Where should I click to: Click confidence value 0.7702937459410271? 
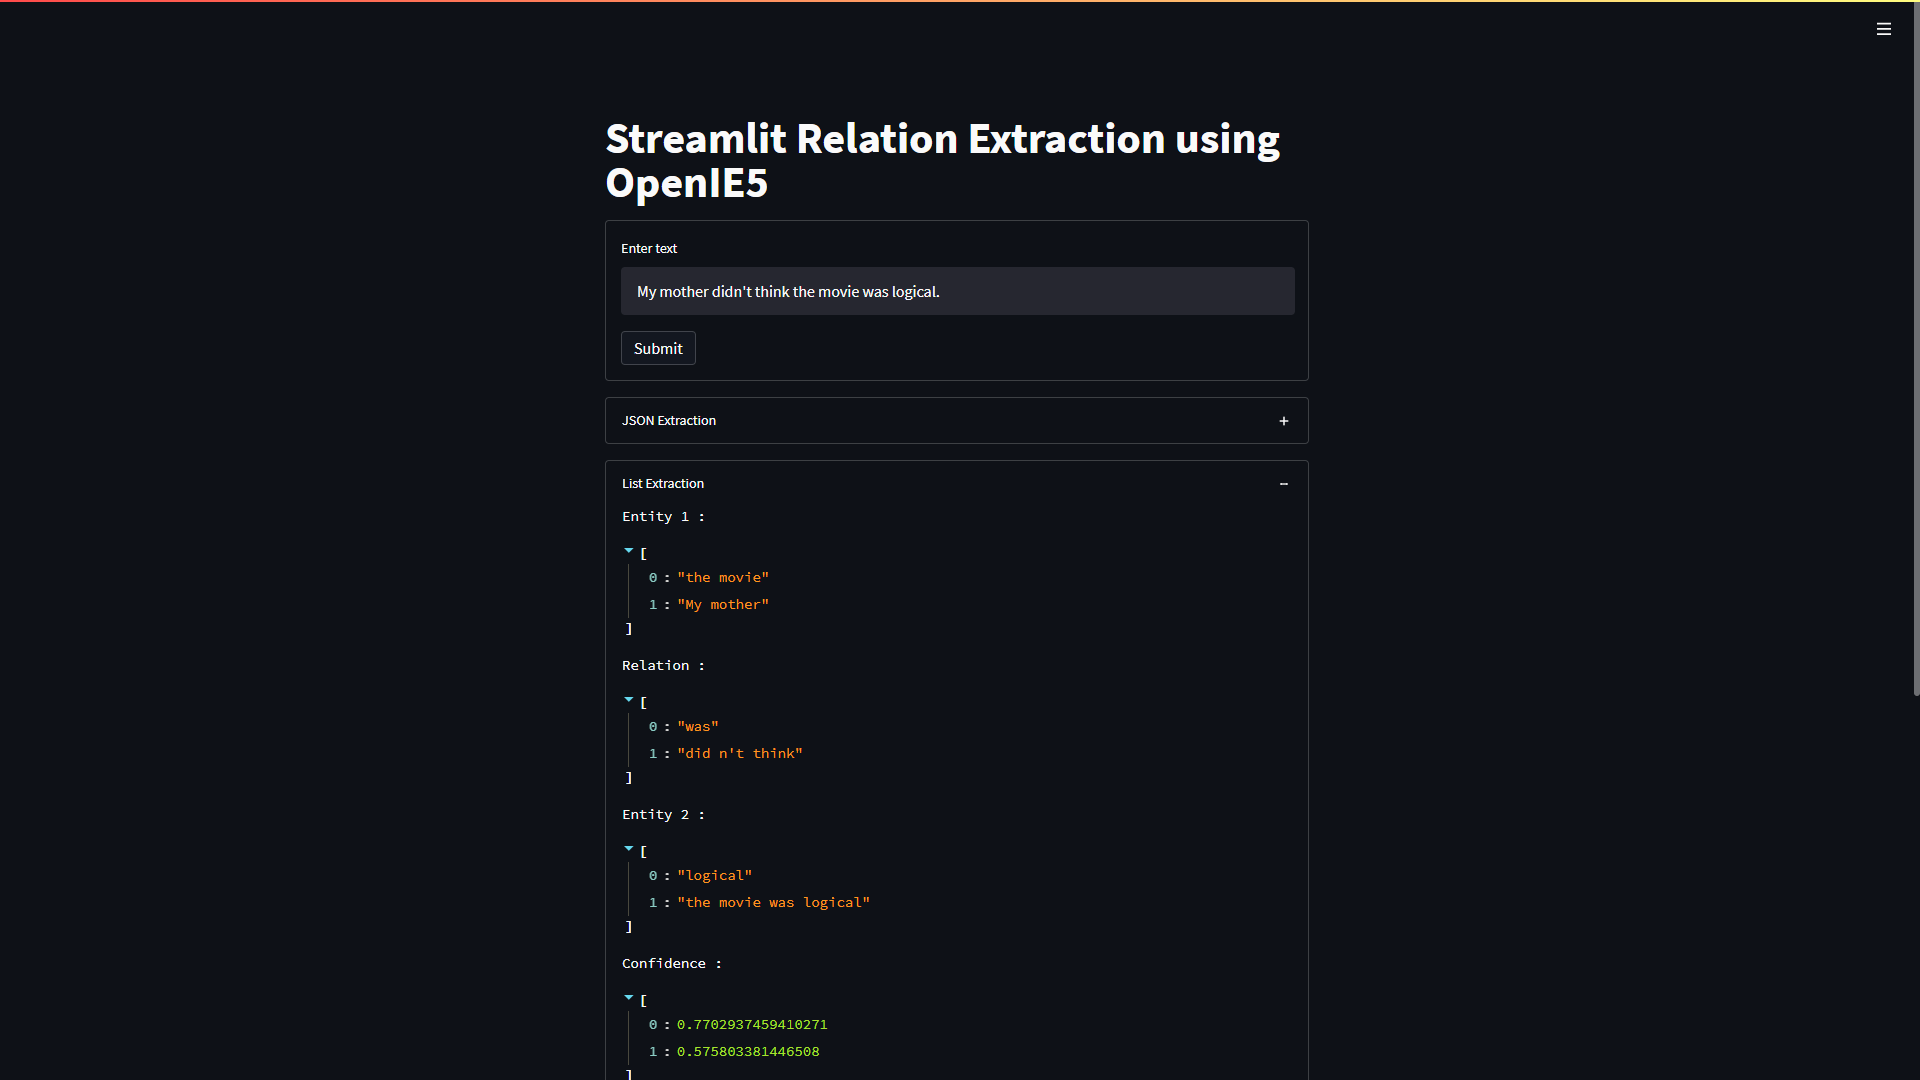752,1025
